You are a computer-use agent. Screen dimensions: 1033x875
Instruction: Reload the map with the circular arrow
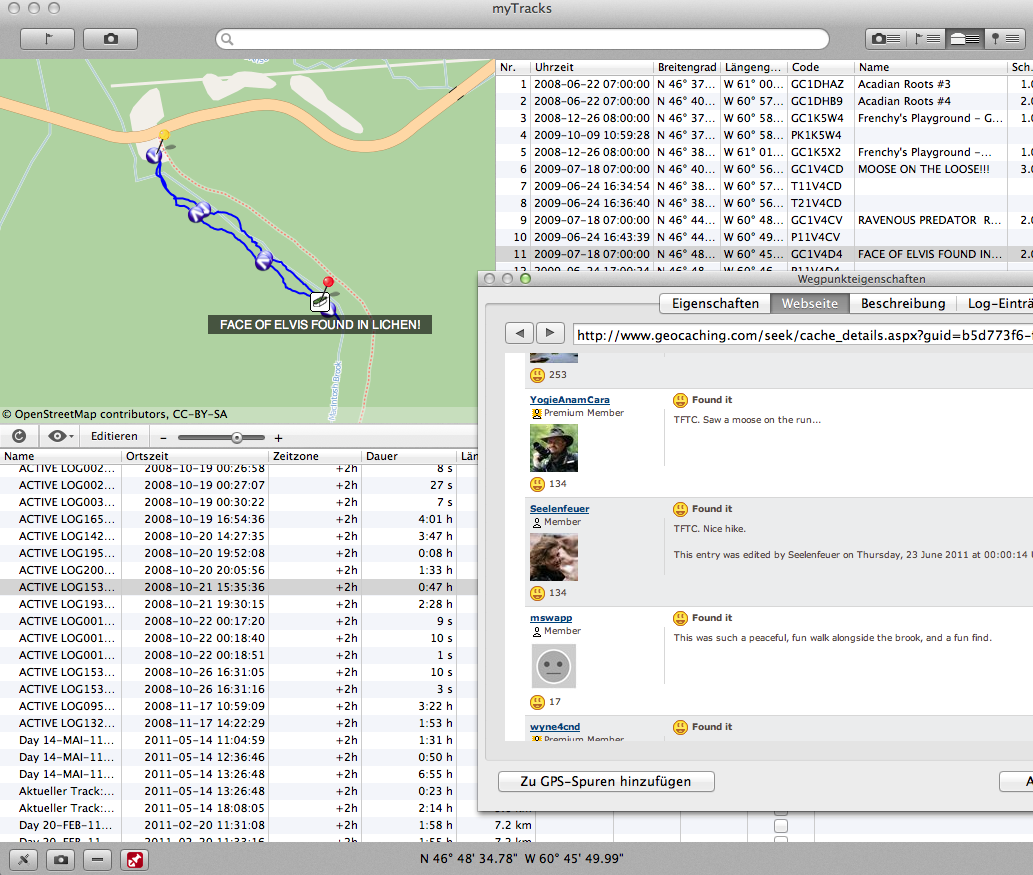click(19, 436)
